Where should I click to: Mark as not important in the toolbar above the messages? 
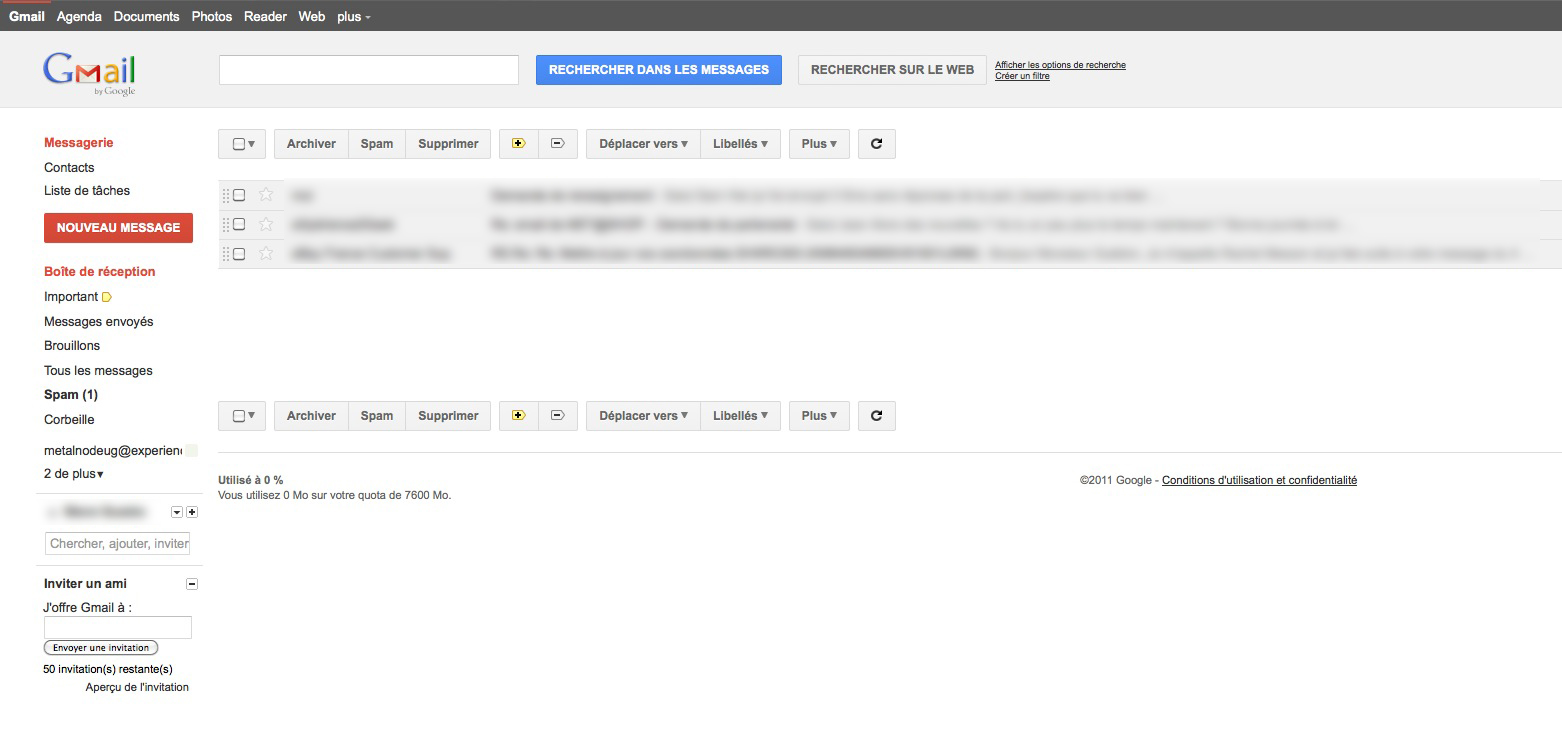pyautogui.click(x=558, y=144)
